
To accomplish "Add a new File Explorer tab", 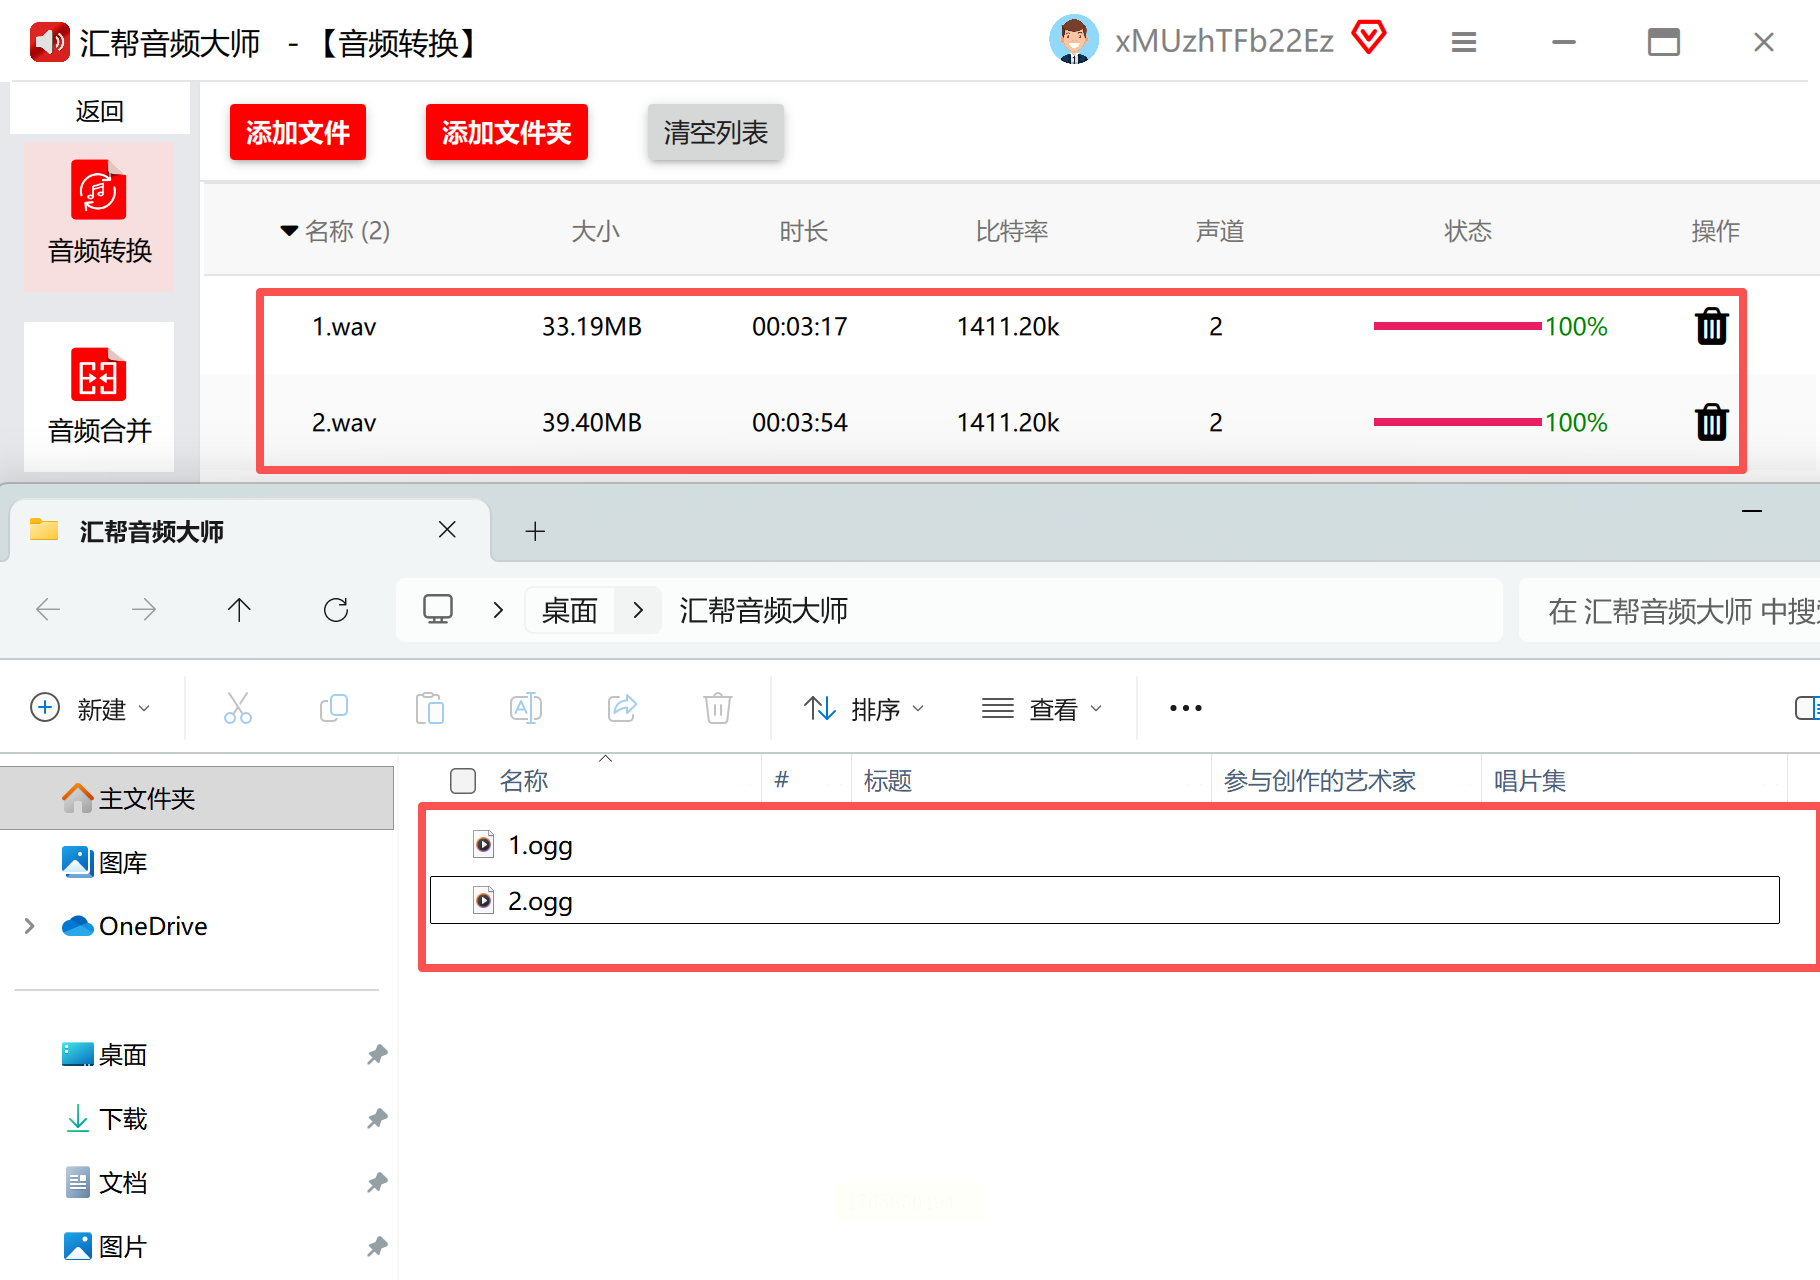I will tap(535, 531).
